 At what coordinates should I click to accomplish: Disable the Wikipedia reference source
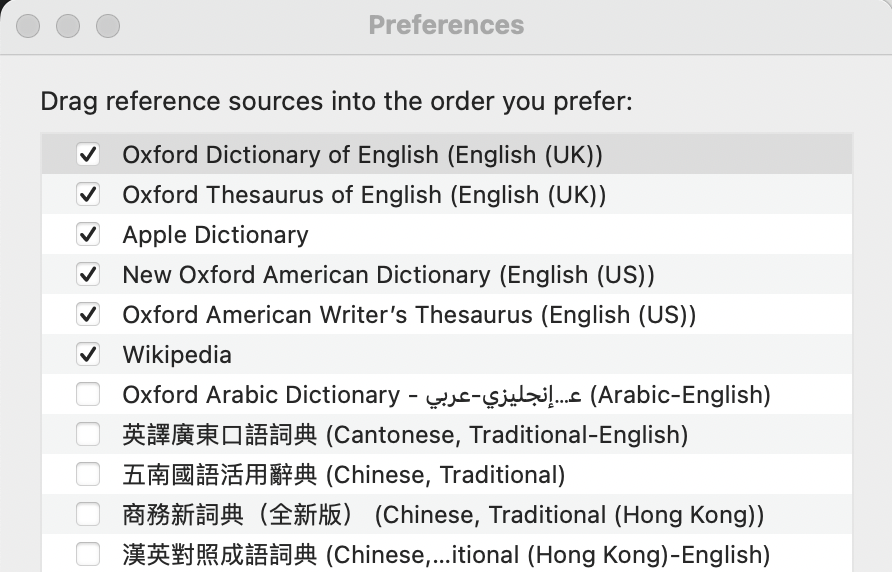coord(88,355)
